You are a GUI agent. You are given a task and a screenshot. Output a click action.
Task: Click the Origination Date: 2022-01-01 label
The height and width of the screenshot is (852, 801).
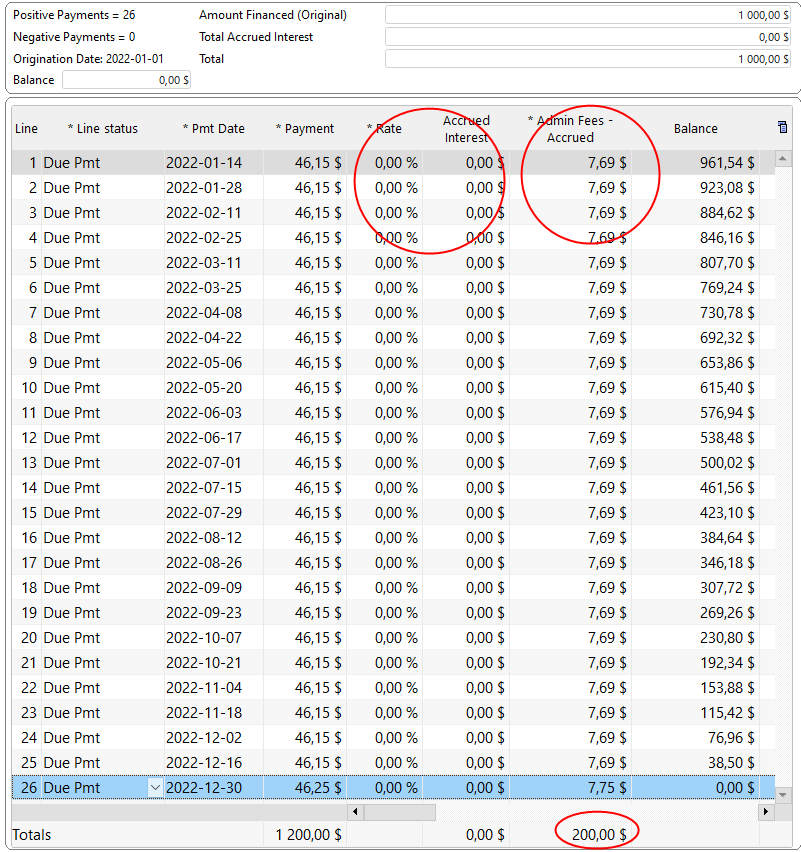88,59
